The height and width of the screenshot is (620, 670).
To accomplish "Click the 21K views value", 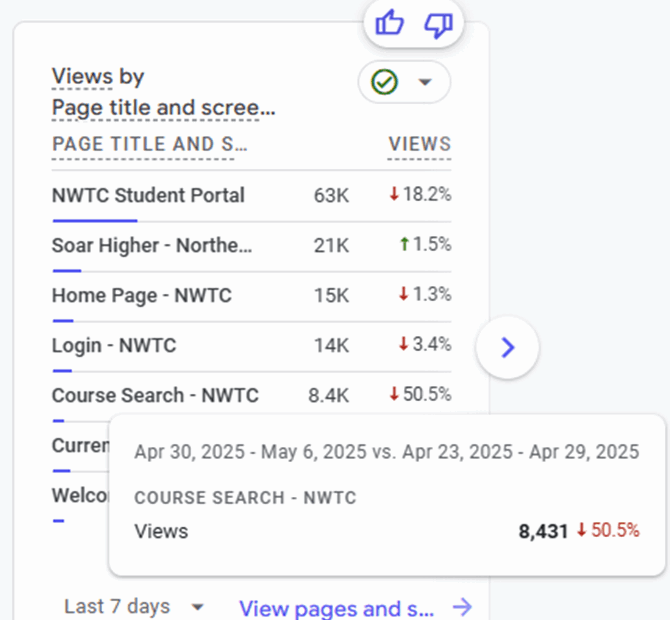I will [x=331, y=246].
